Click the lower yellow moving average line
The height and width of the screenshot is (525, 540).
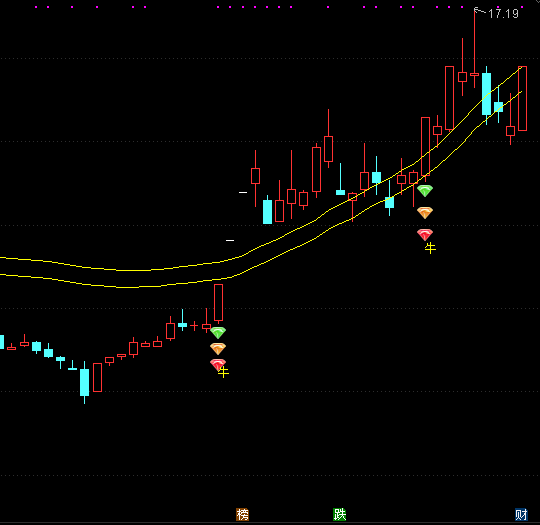pyautogui.click(x=138, y=287)
